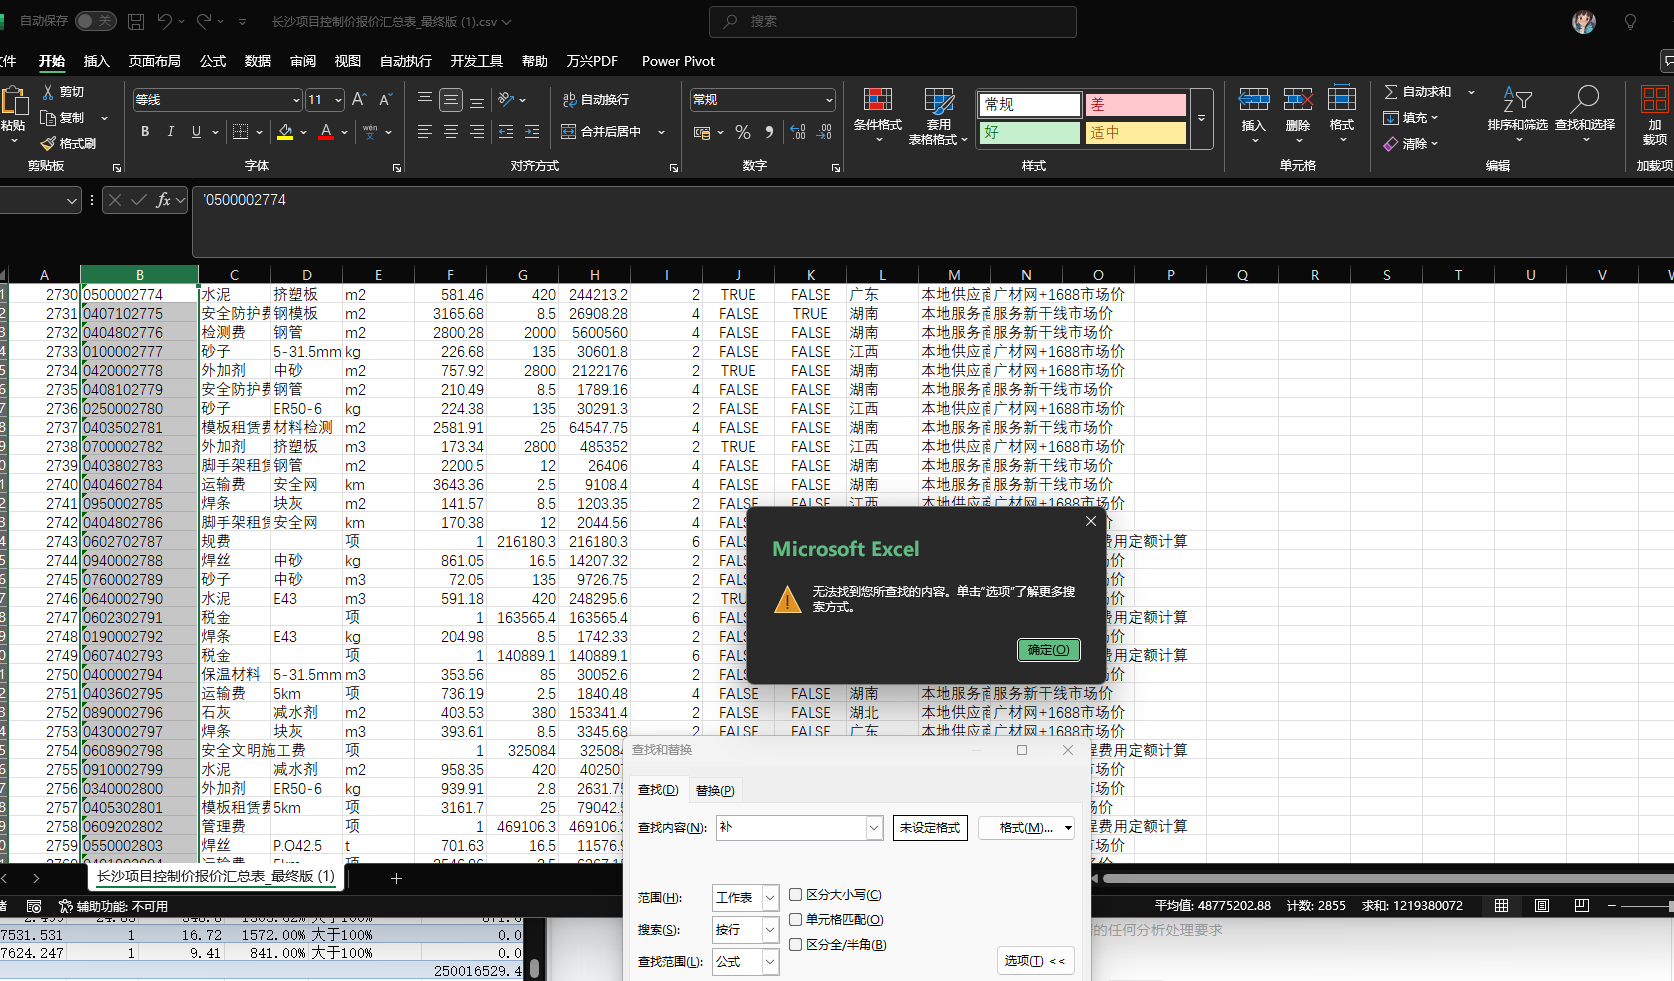Switch to the Replace (替换) tab
1674x981 pixels.
pyautogui.click(x=715, y=790)
